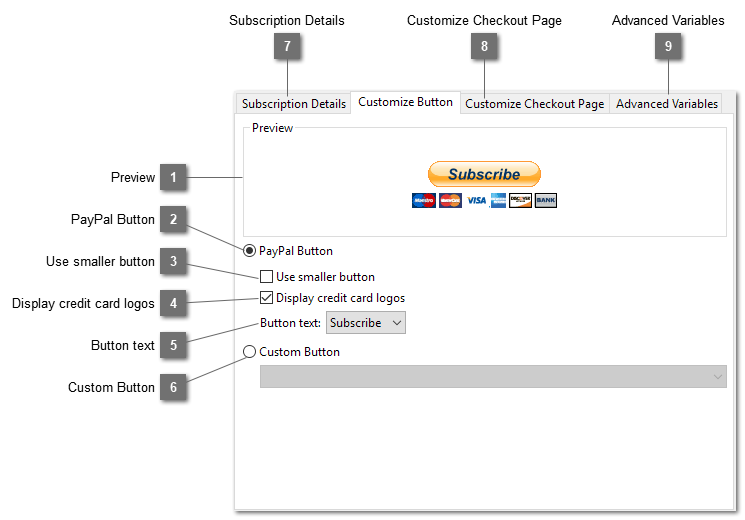745x520 pixels.
Task: Click the Preview group box title
Action: coord(272,128)
